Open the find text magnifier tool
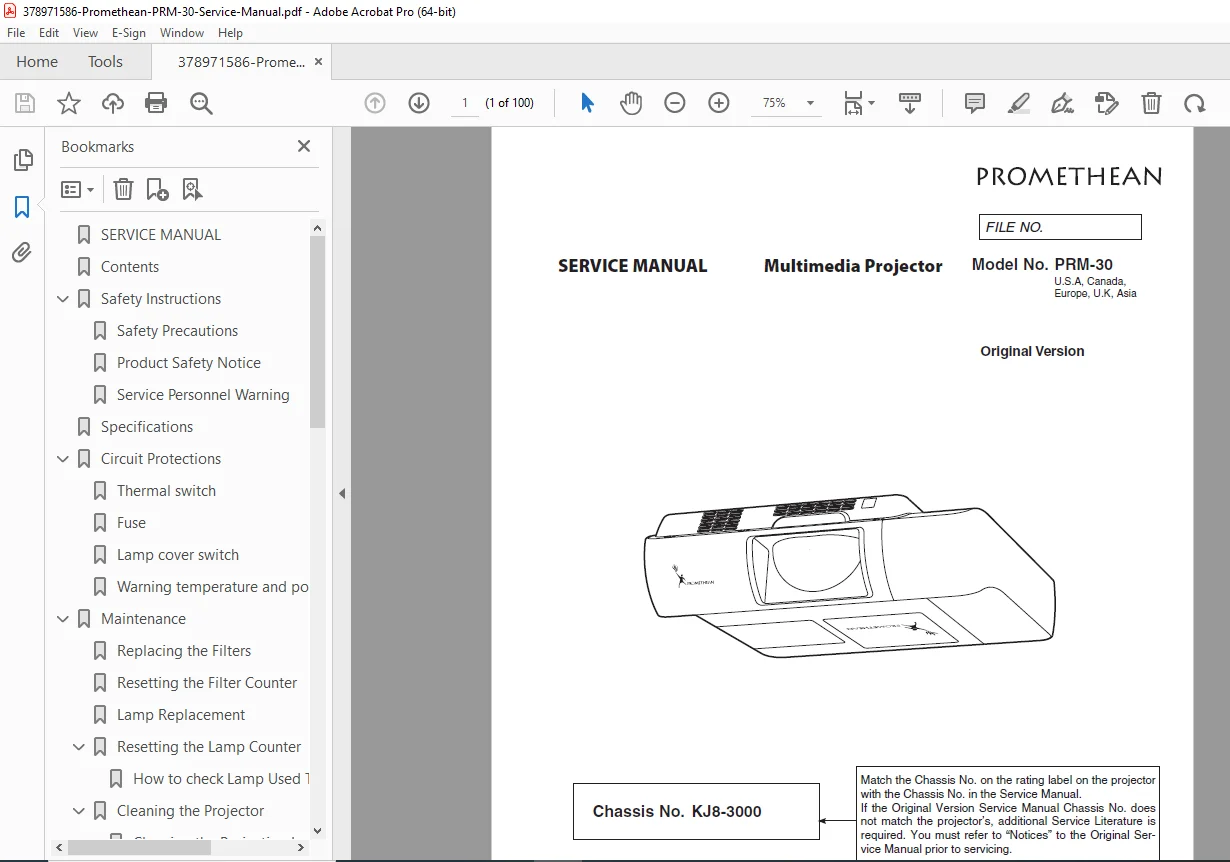This screenshot has width=1230, height=862. [x=201, y=103]
